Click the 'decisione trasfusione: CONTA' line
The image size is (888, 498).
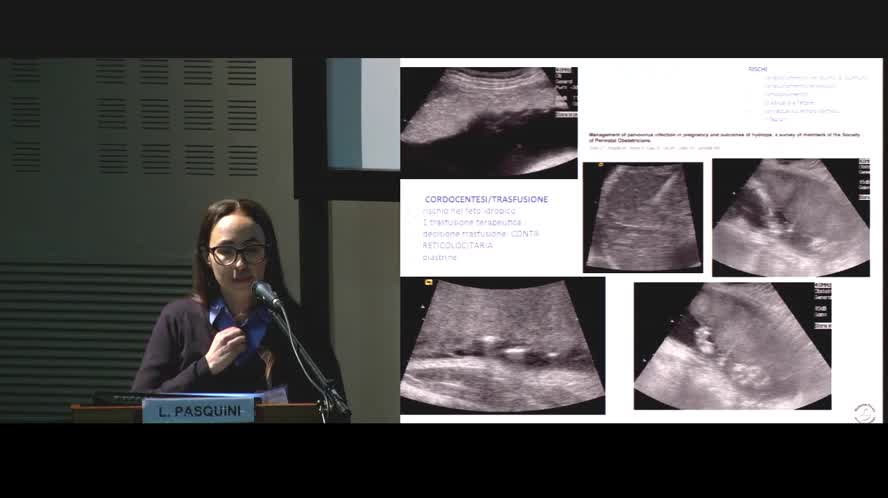click(481, 233)
